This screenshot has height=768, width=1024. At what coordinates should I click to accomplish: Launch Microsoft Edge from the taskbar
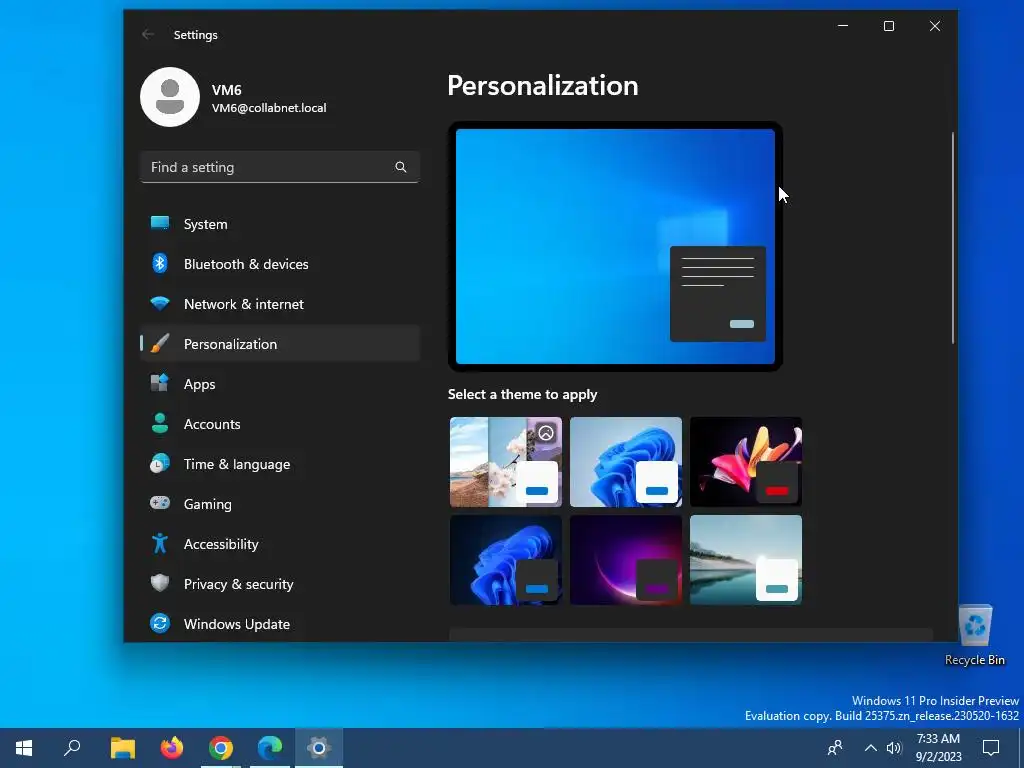tap(270, 748)
